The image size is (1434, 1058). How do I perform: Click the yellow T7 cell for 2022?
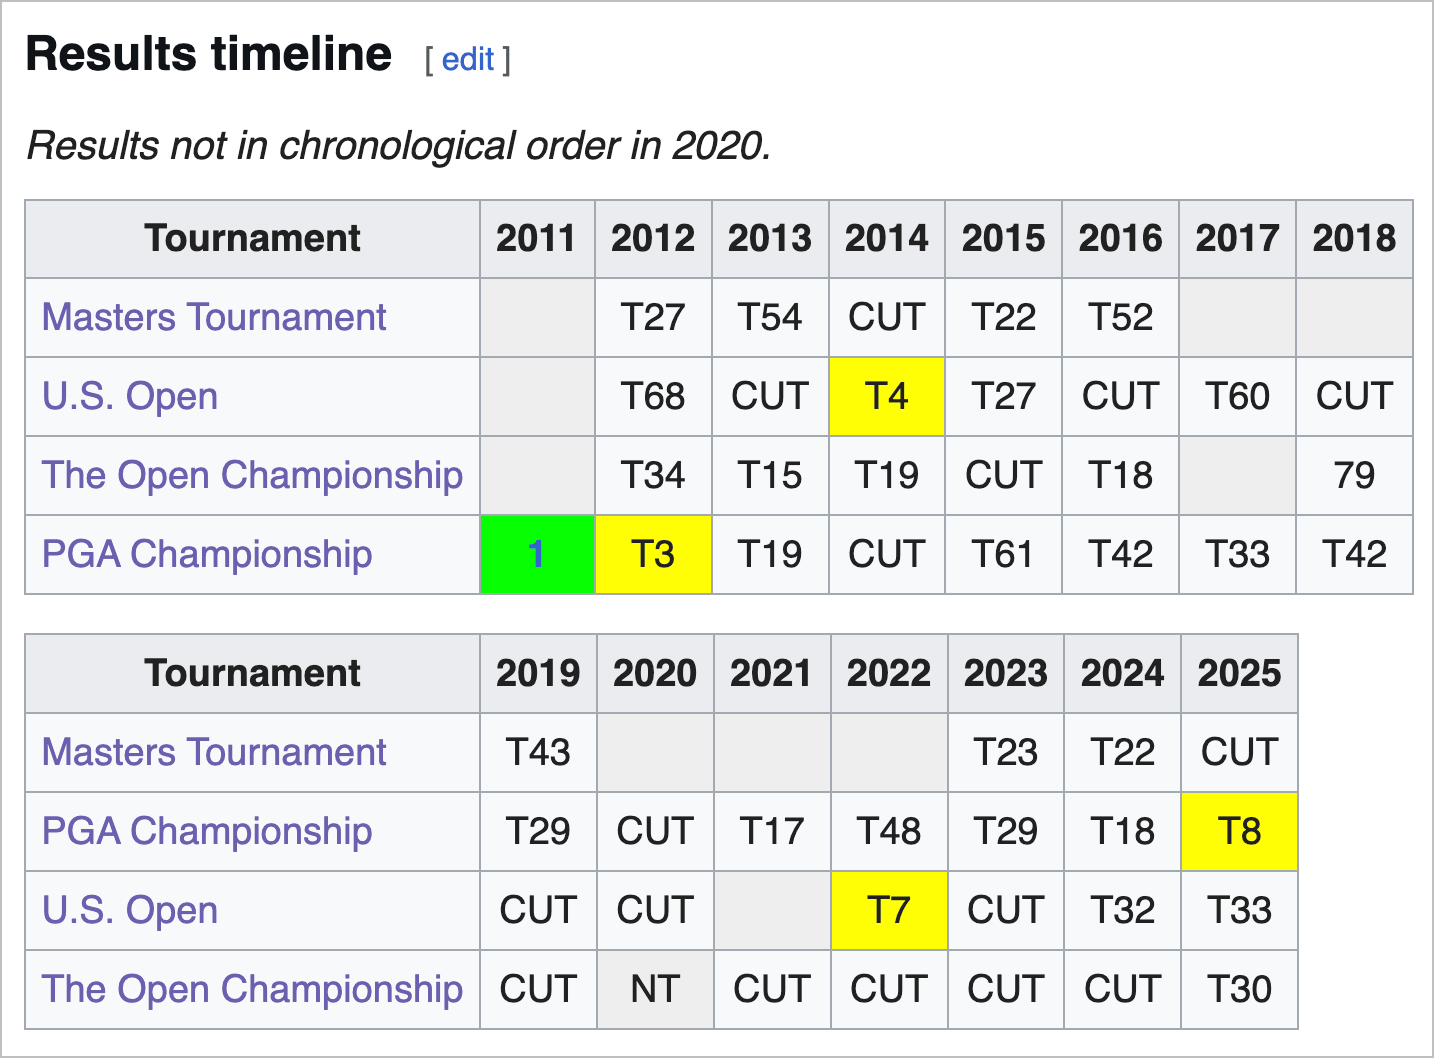pos(888,911)
